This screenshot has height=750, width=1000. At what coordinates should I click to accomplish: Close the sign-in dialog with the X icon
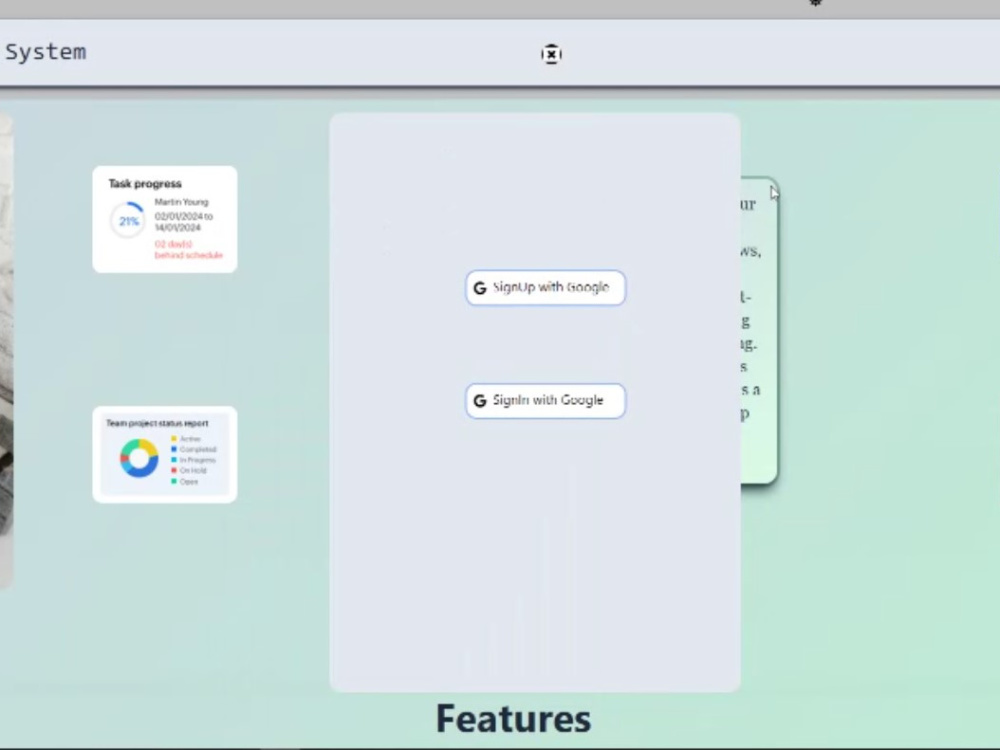tap(551, 54)
